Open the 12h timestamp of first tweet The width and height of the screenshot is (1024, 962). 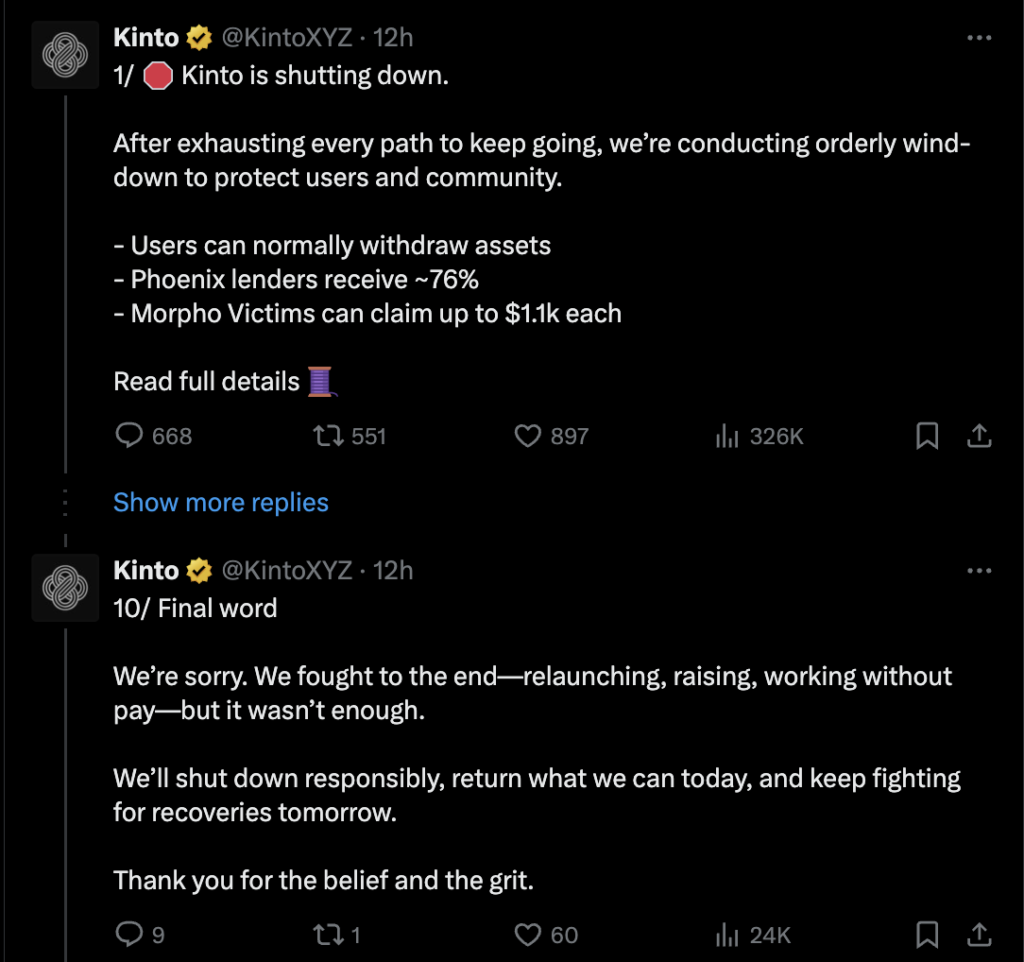pyautogui.click(x=393, y=38)
